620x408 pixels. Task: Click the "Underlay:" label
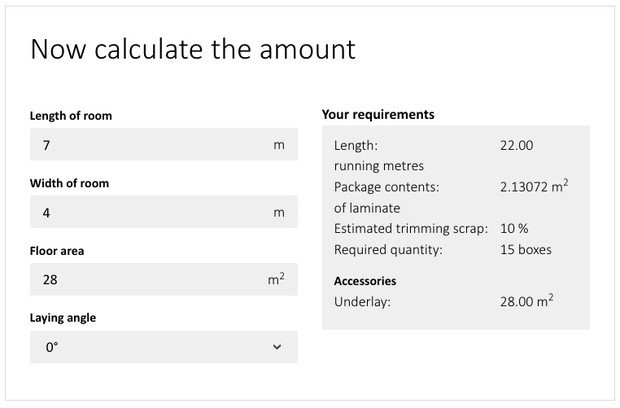(362, 301)
